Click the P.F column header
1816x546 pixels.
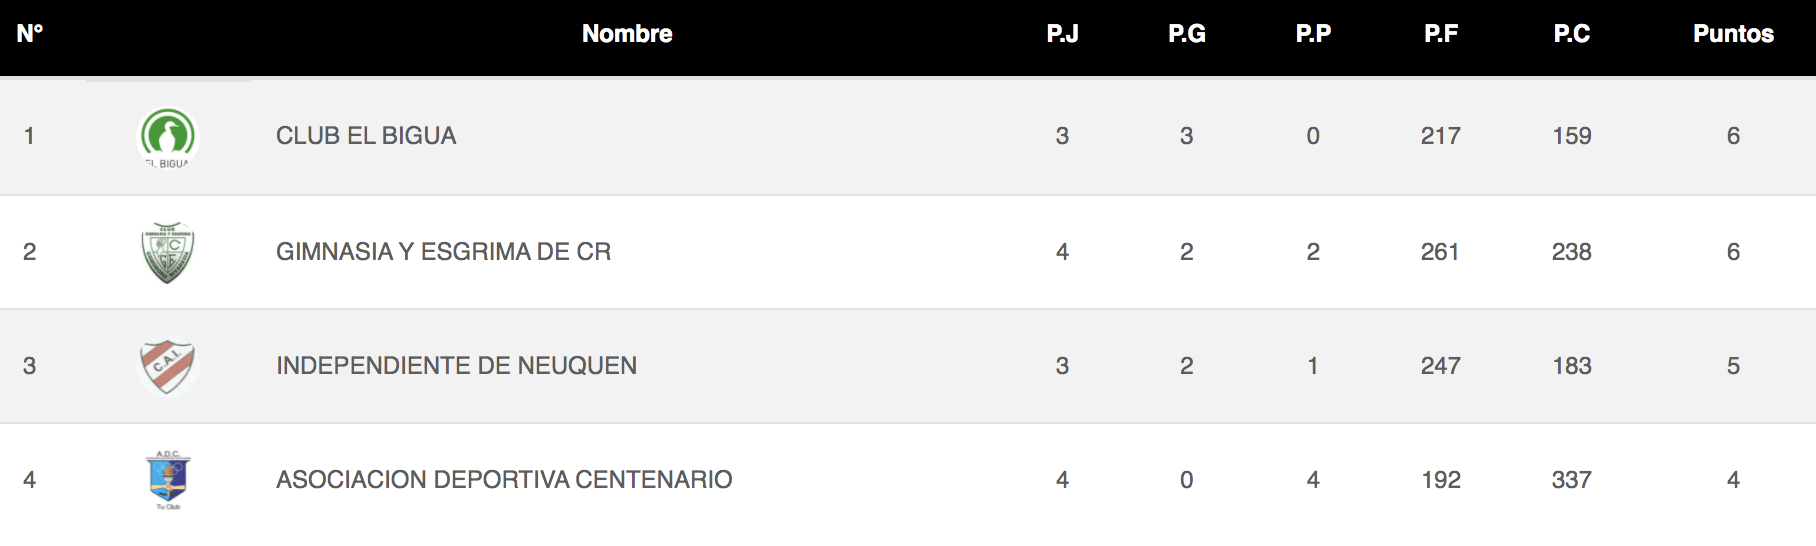(1441, 34)
